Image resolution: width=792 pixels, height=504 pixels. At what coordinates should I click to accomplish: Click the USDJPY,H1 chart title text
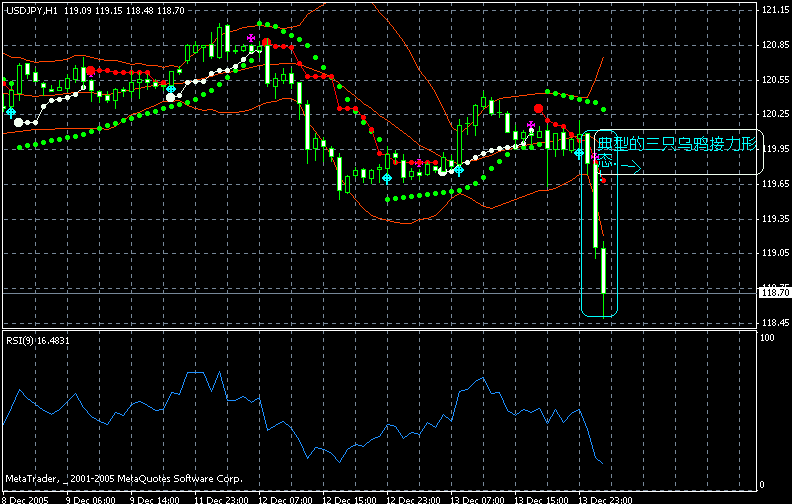tap(31, 9)
